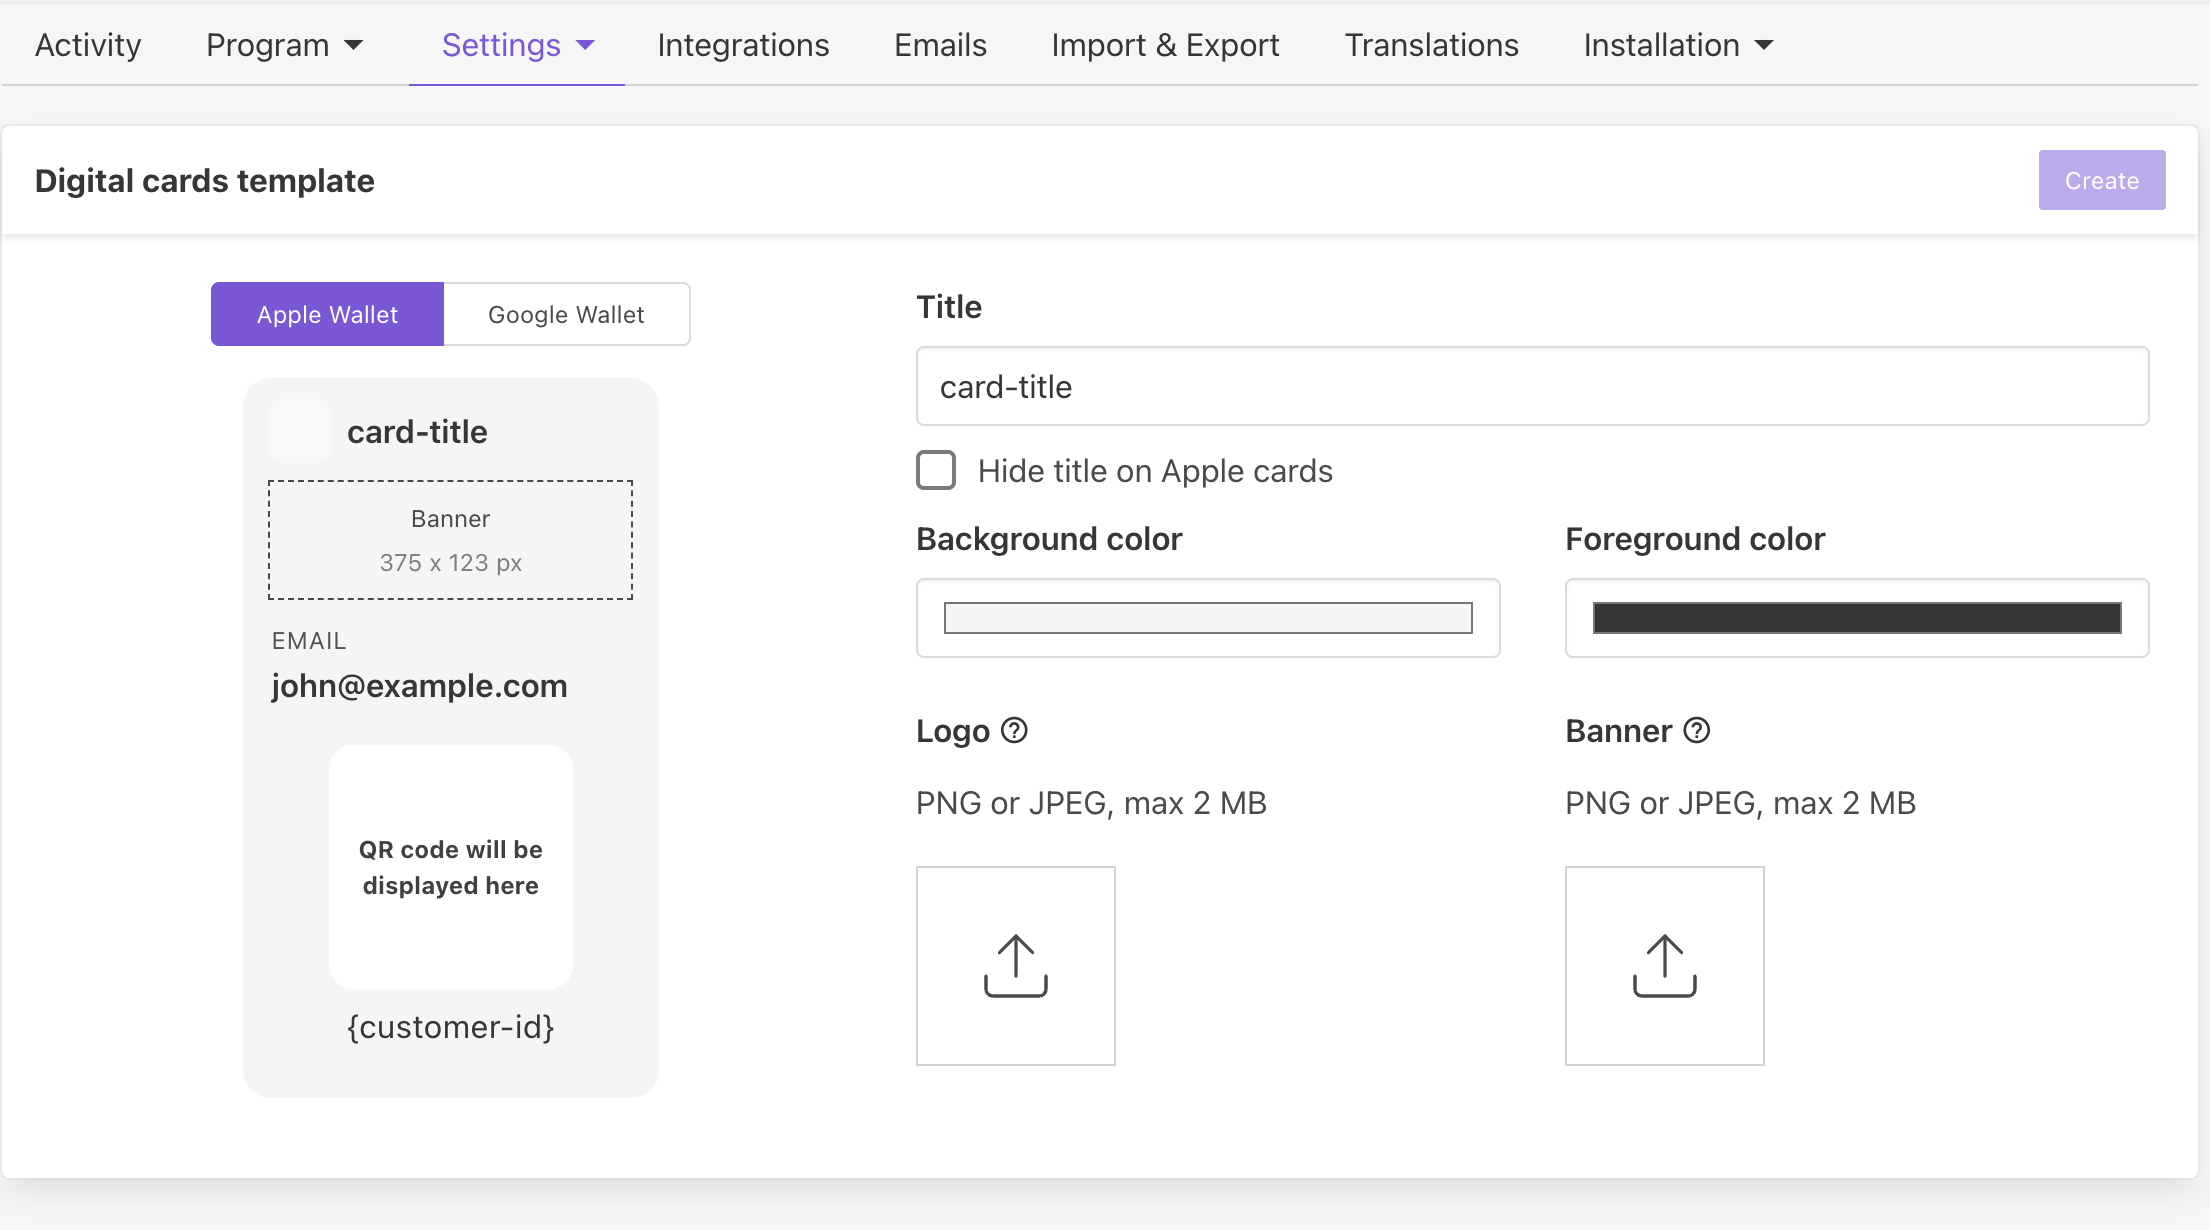The width and height of the screenshot is (2210, 1230).
Task: Switch to the Google Wallet option
Action: [566, 314]
